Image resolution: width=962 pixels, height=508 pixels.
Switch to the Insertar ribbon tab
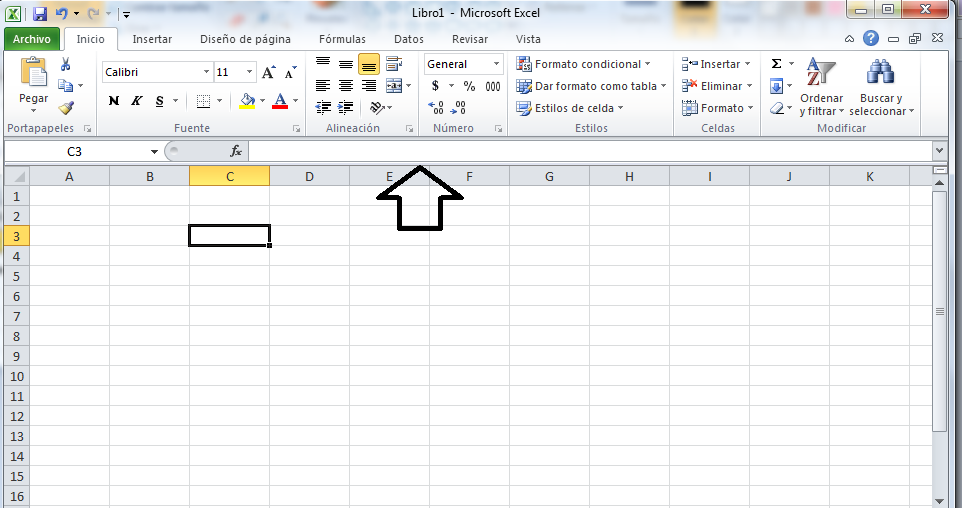[x=152, y=39]
